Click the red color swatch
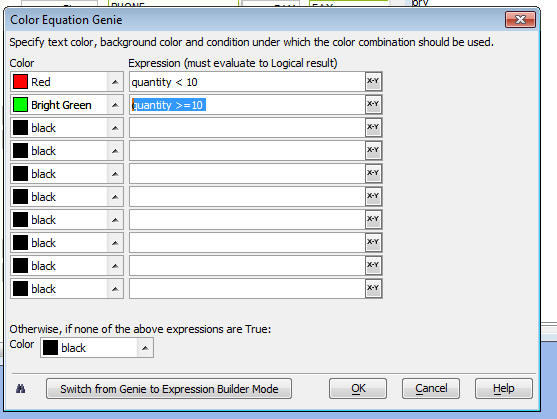The width and height of the screenshot is (557, 419). pyautogui.click(x=20, y=82)
